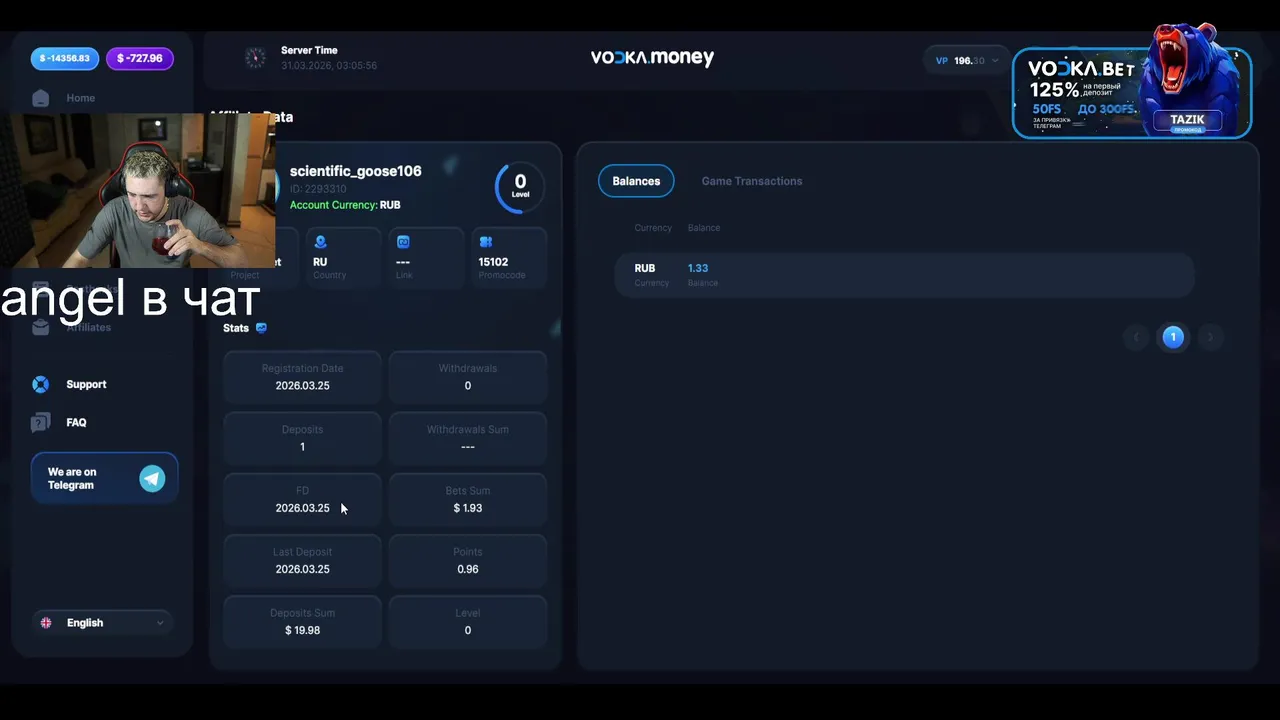Click the next page arrow
The height and width of the screenshot is (720, 1280).
(1210, 337)
